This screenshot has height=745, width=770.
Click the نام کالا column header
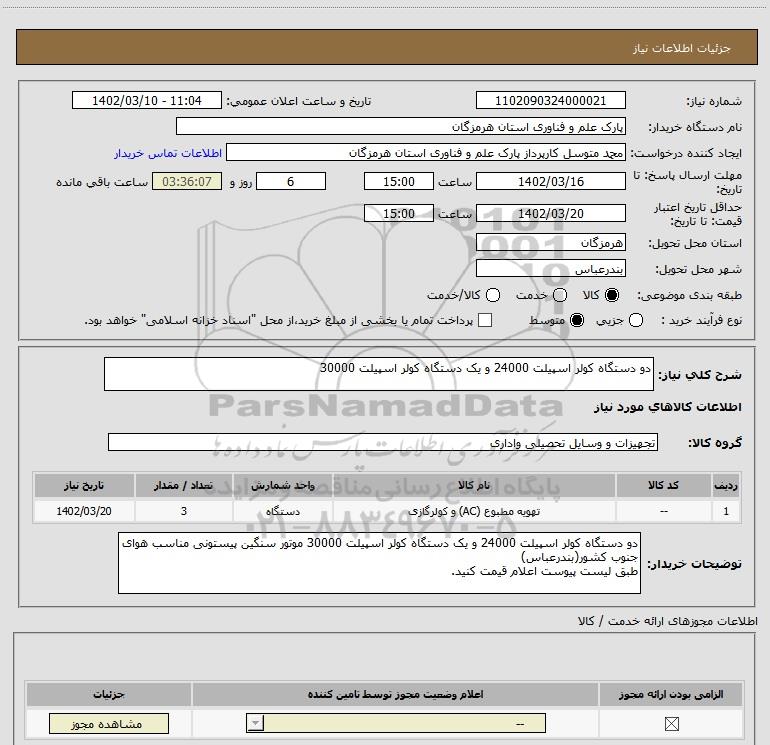point(474,486)
